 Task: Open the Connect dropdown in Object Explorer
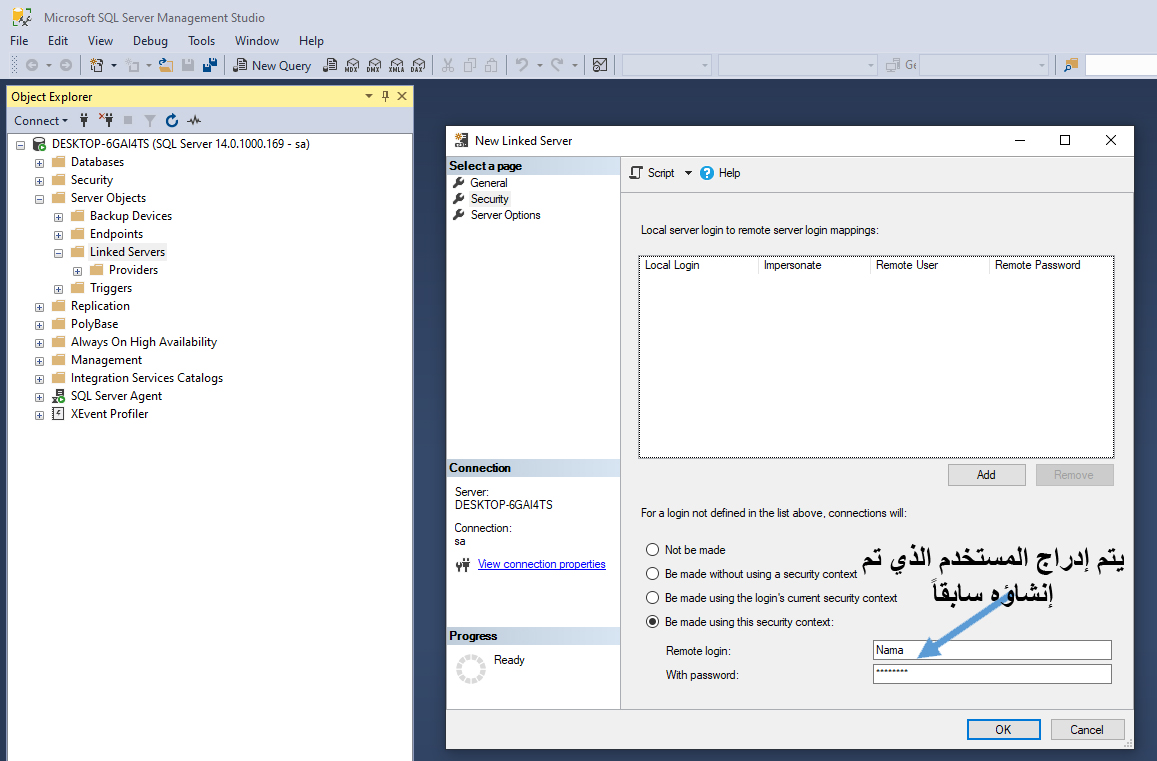[41, 120]
